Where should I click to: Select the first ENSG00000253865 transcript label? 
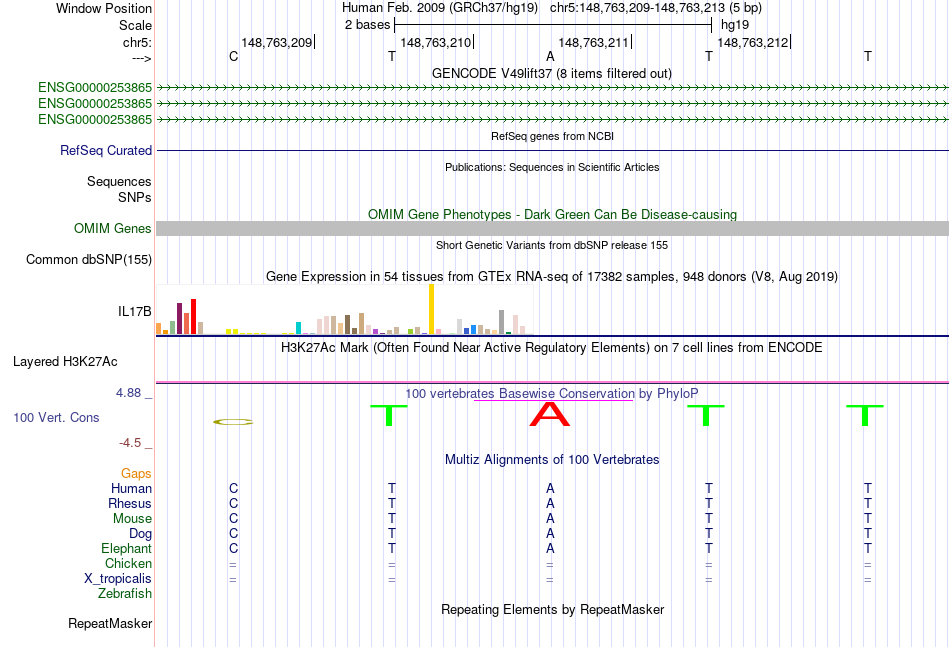point(95,88)
